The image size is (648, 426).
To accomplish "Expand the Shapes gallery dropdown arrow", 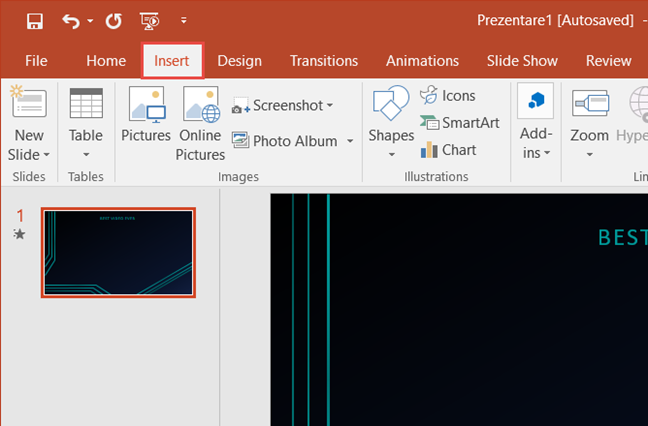I will [x=391, y=155].
